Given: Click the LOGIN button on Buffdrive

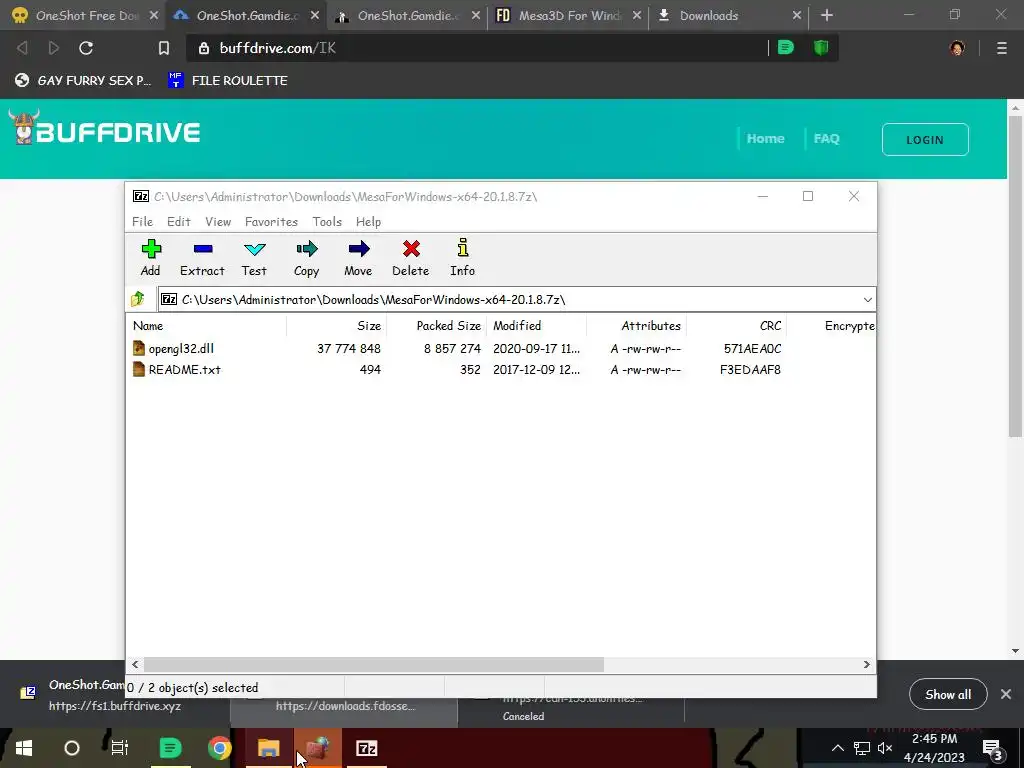Looking at the screenshot, I should pyautogui.click(x=925, y=139).
